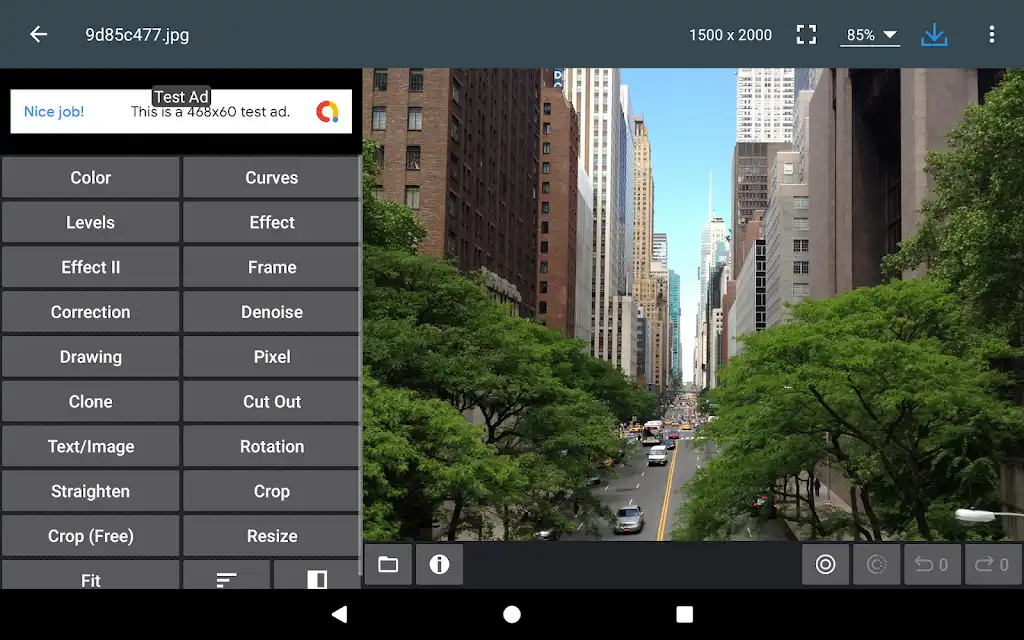Select the Text/Image tool
This screenshot has height=640, width=1024.
click(90, 447)
